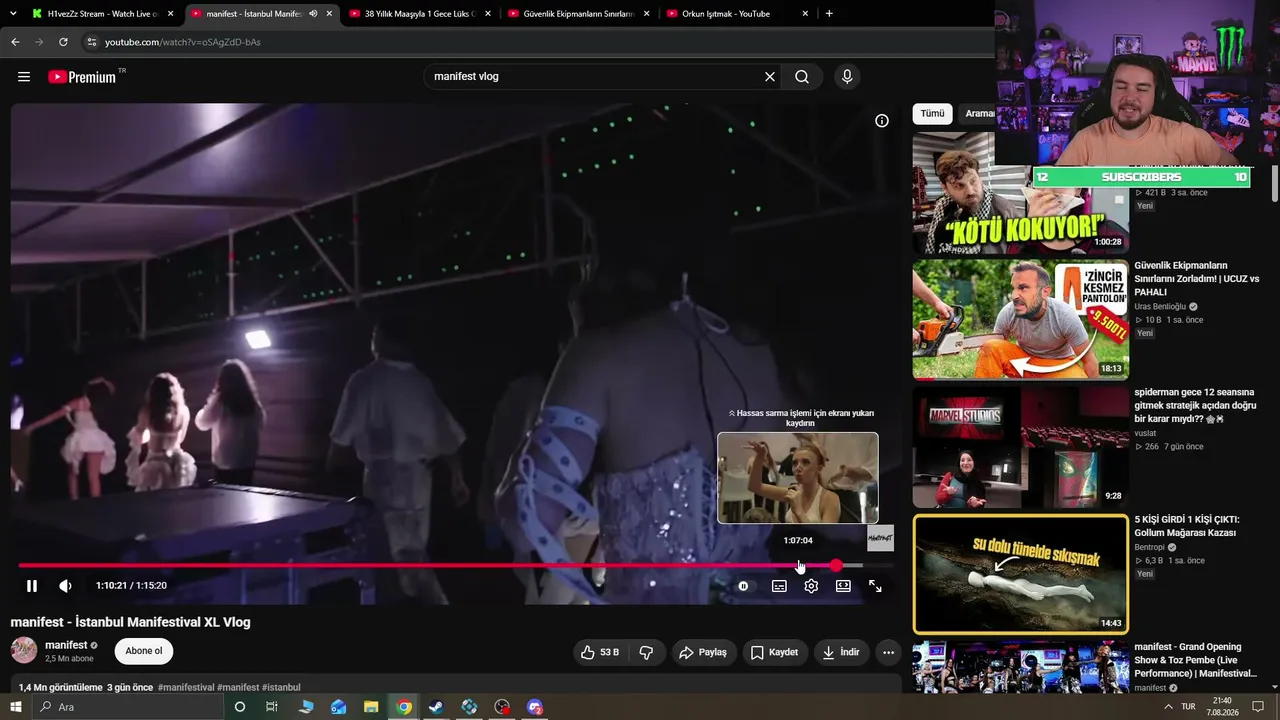The width and height of the screenshot is (1280, 720).
Task: Focus the address bar URL
Action: [183, 42]
